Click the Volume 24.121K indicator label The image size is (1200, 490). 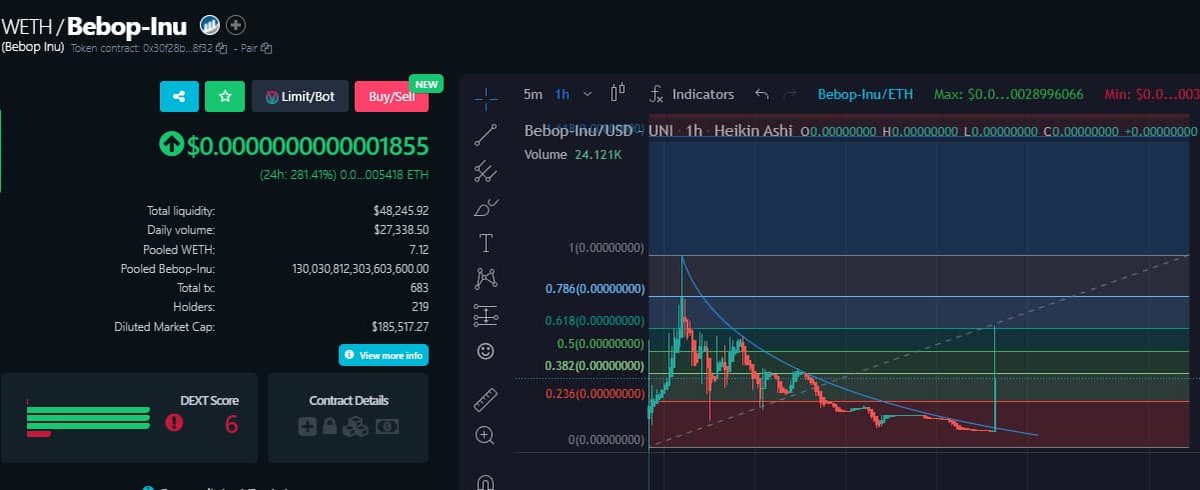click(573, 155)
